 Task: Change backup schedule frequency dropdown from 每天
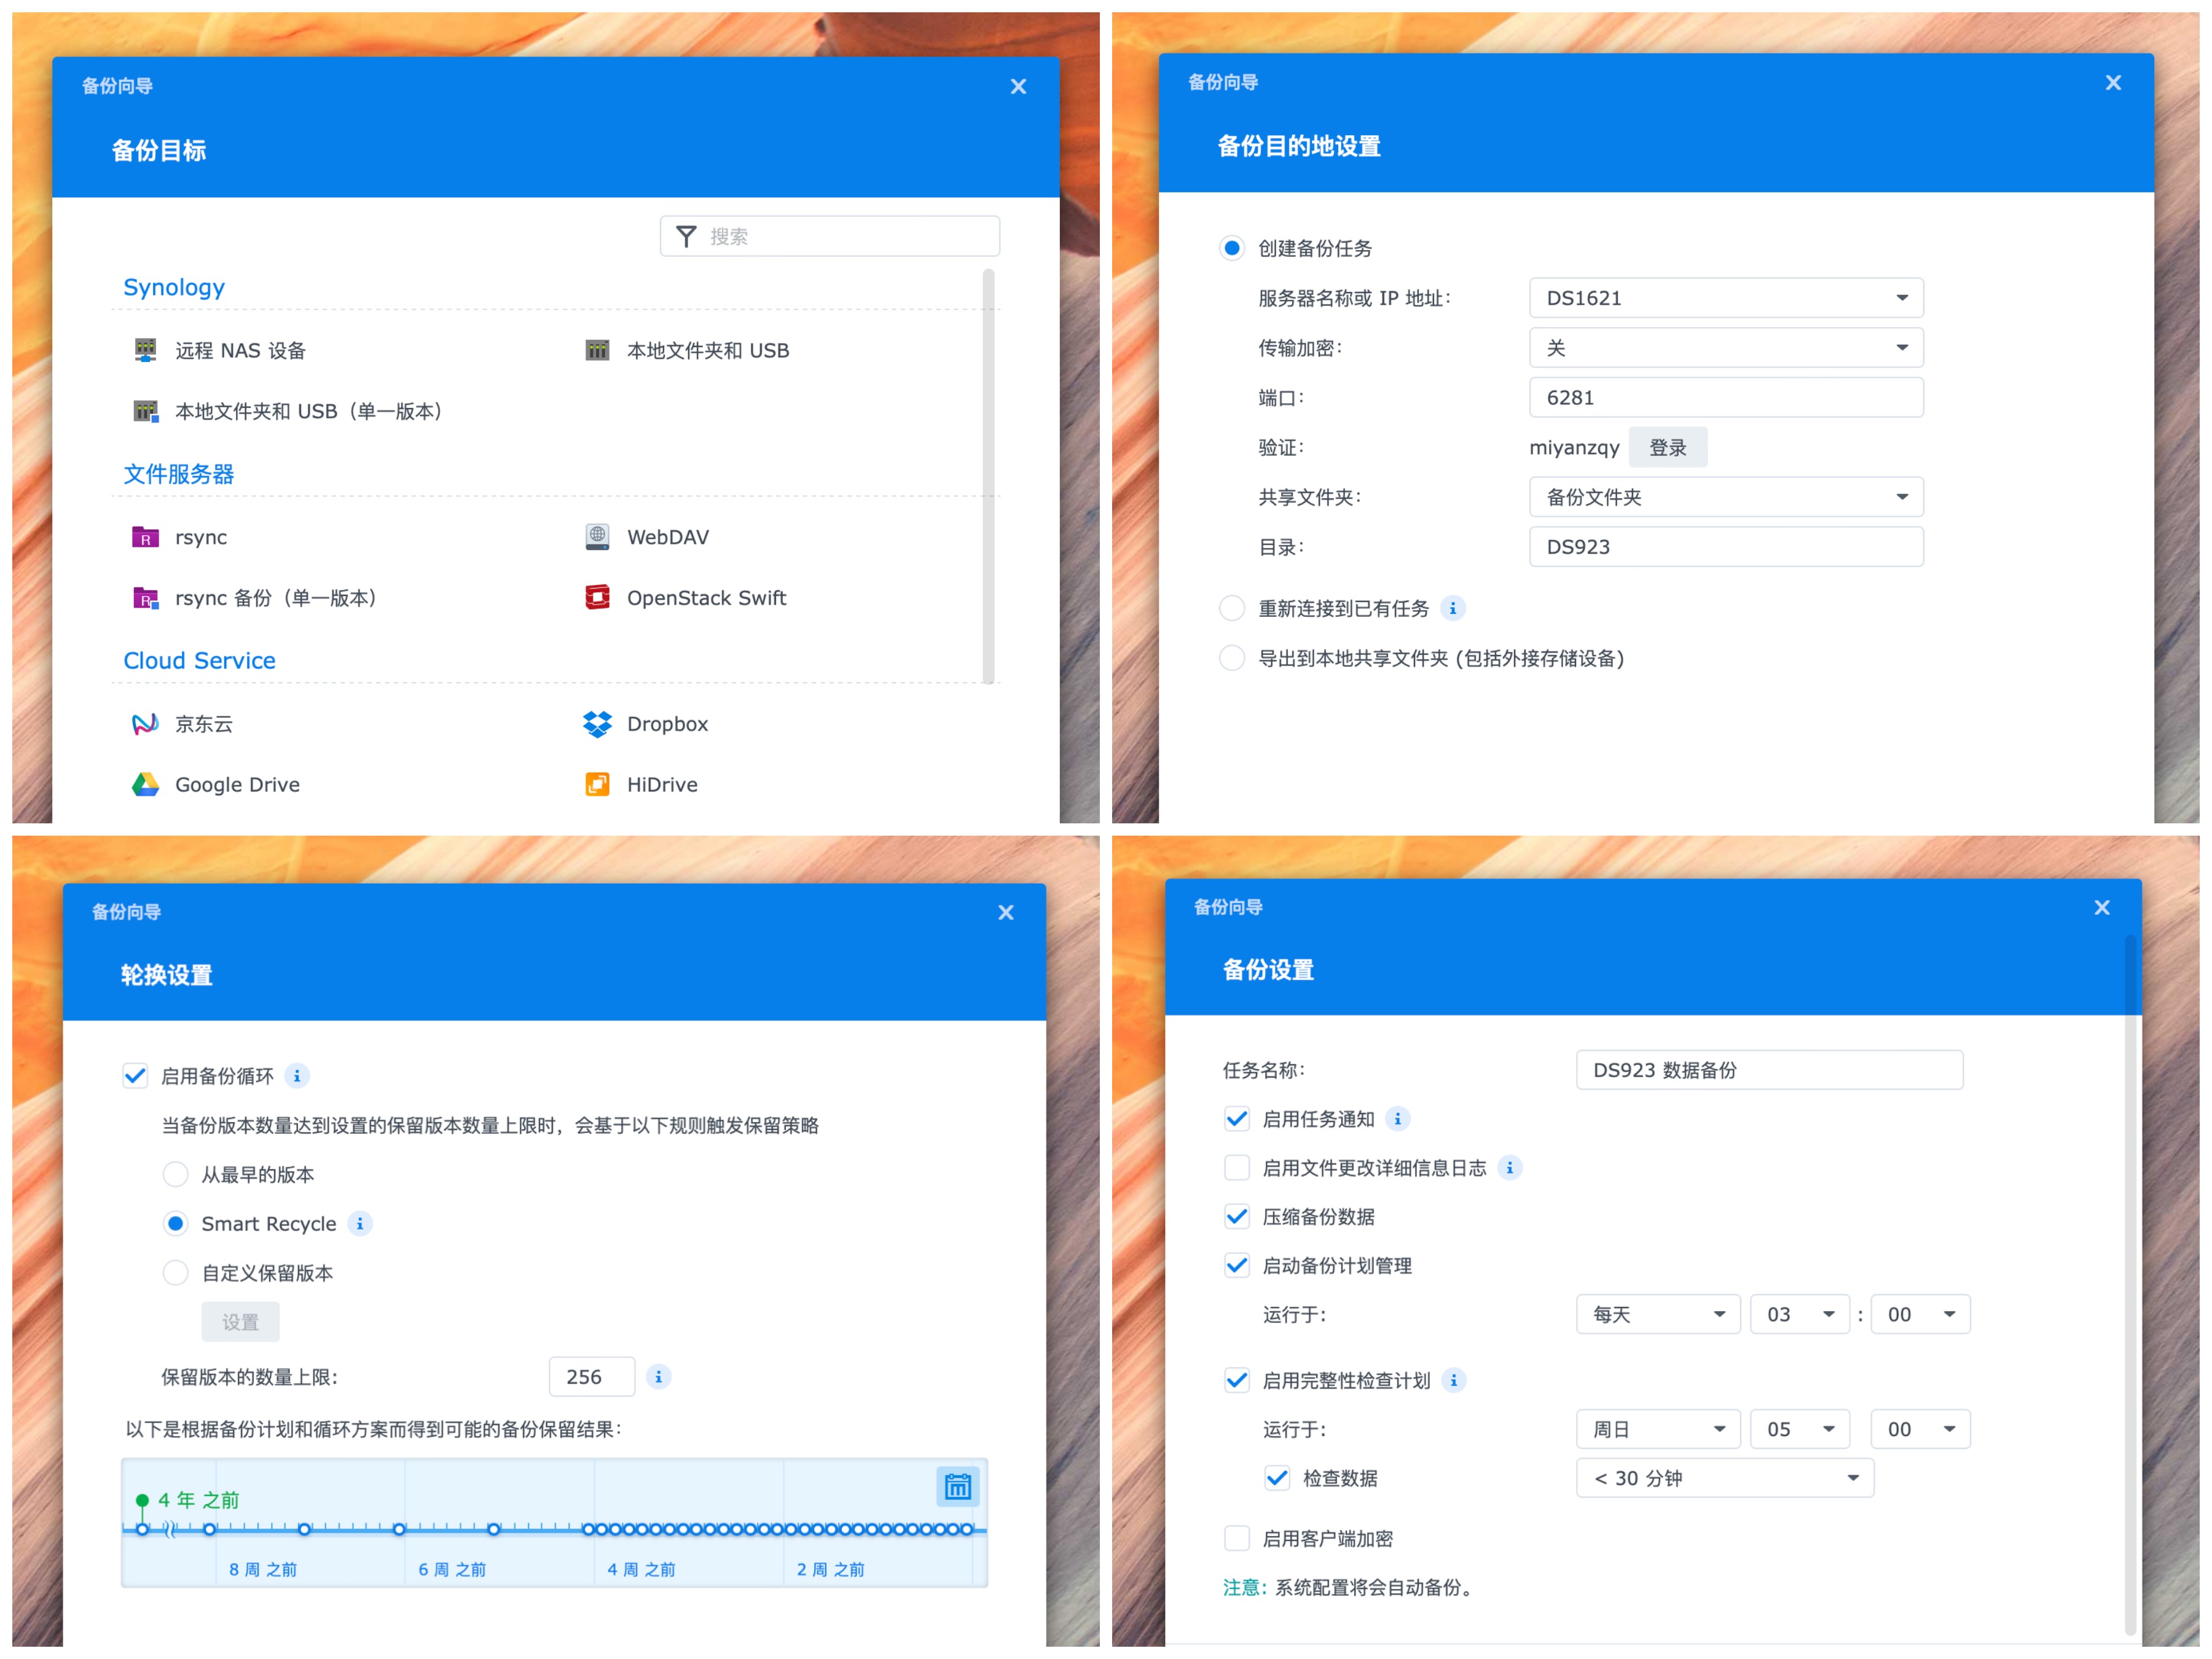[x=1657, y=1314]
